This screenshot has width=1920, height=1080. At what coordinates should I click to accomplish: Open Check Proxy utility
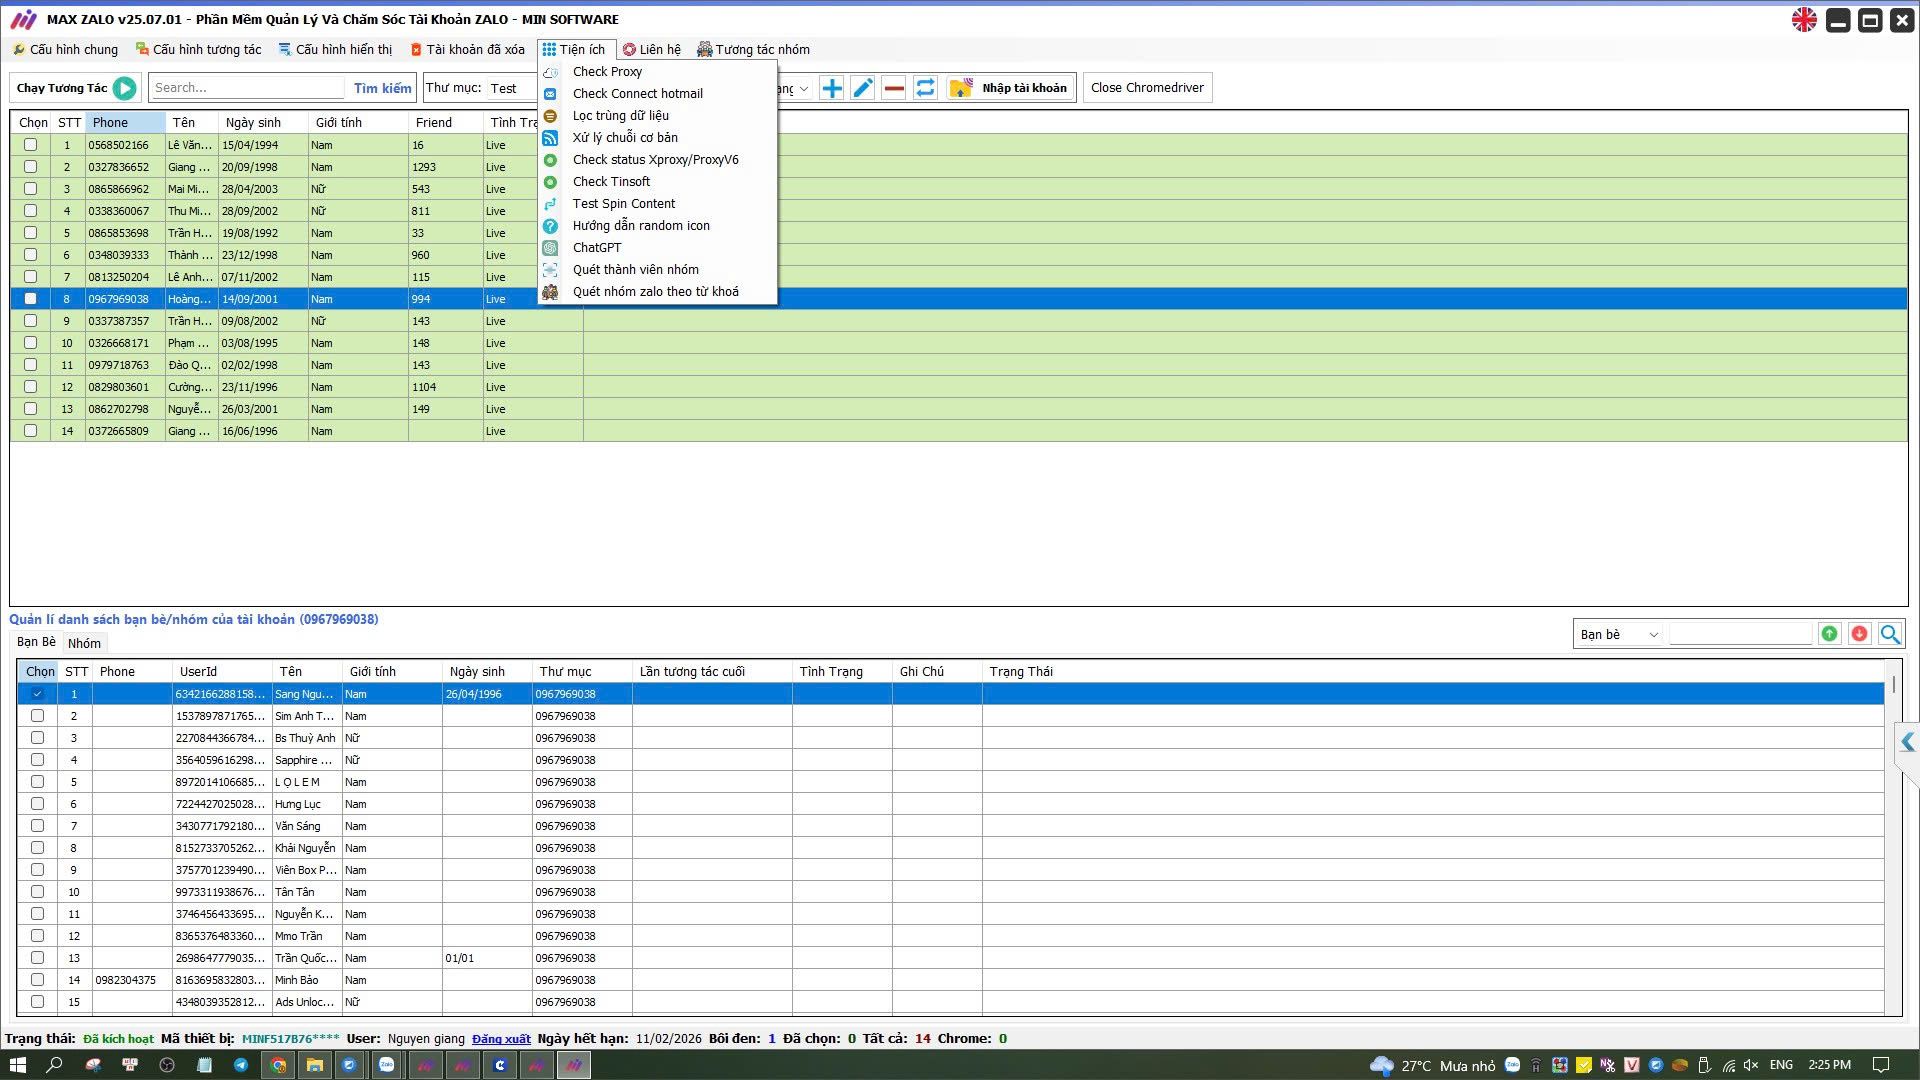607,72
